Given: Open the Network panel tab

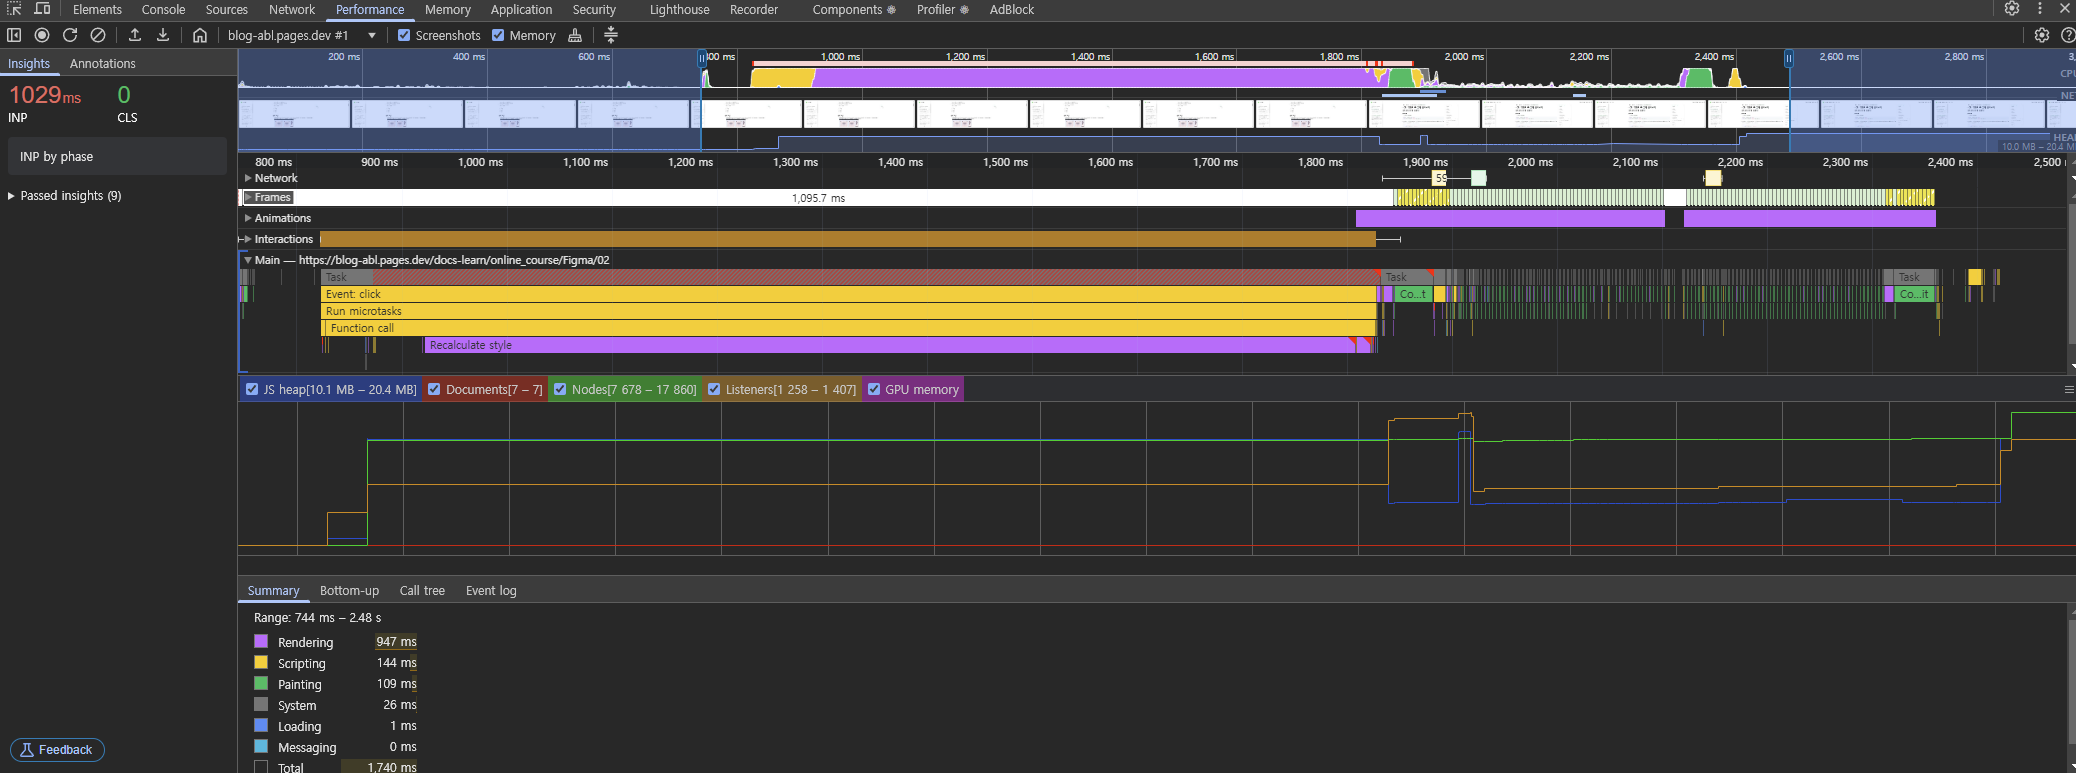Looking at the screenshot, I should tap(292, 10).
